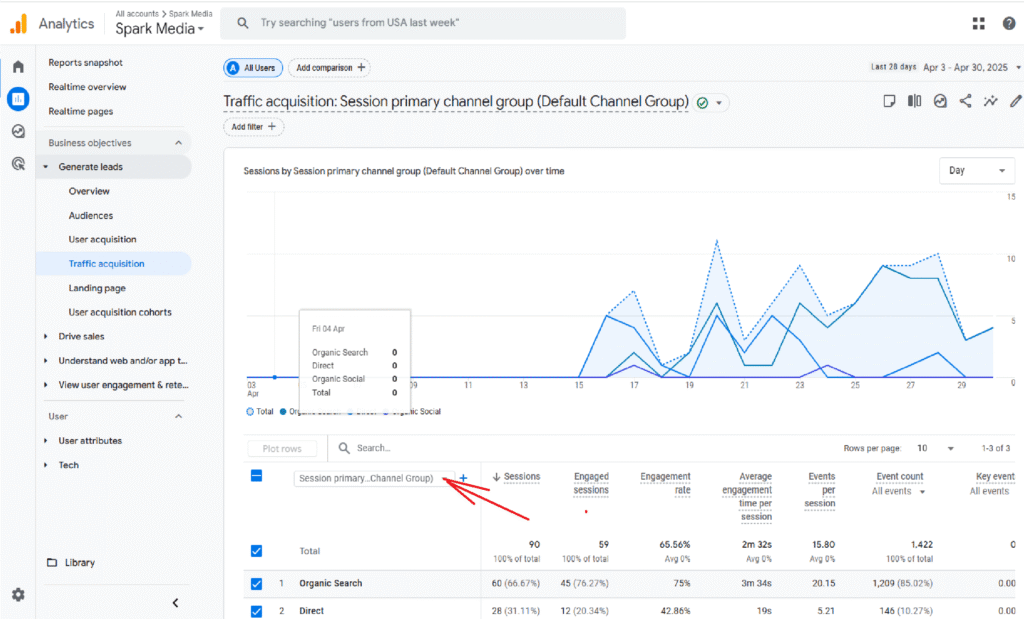Click the table Search field
The image size is (1024, 619).
tap(373, 448)
